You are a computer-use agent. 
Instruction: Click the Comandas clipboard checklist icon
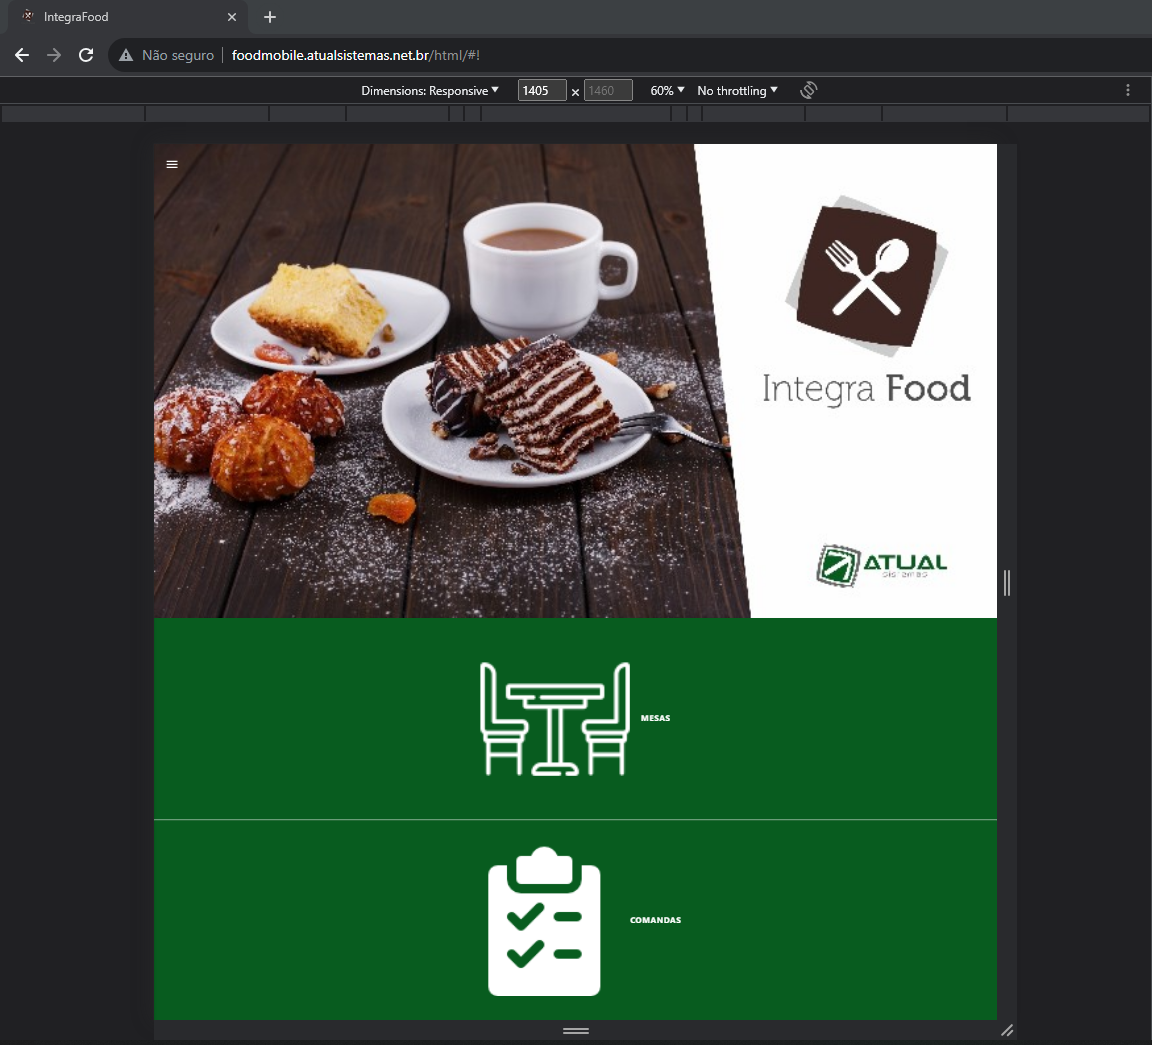[x=544, y=921]
